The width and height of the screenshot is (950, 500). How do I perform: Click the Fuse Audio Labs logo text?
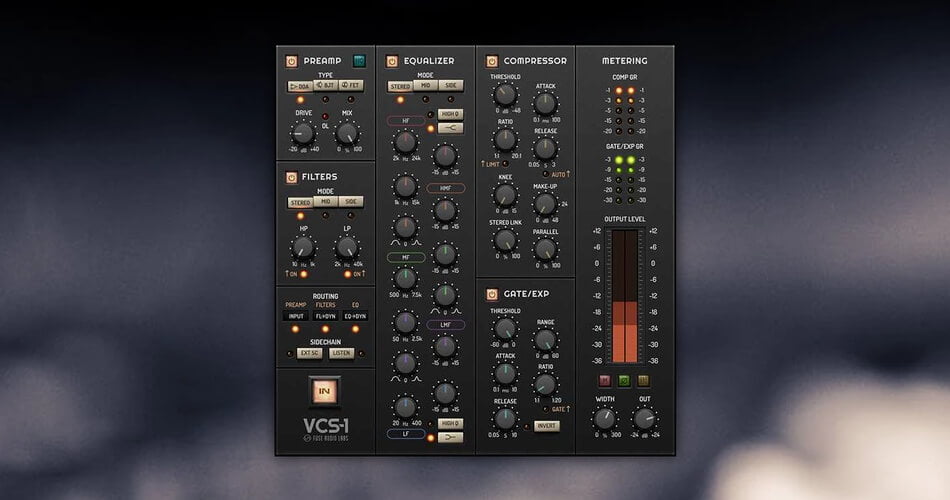(x=326, y=438)
